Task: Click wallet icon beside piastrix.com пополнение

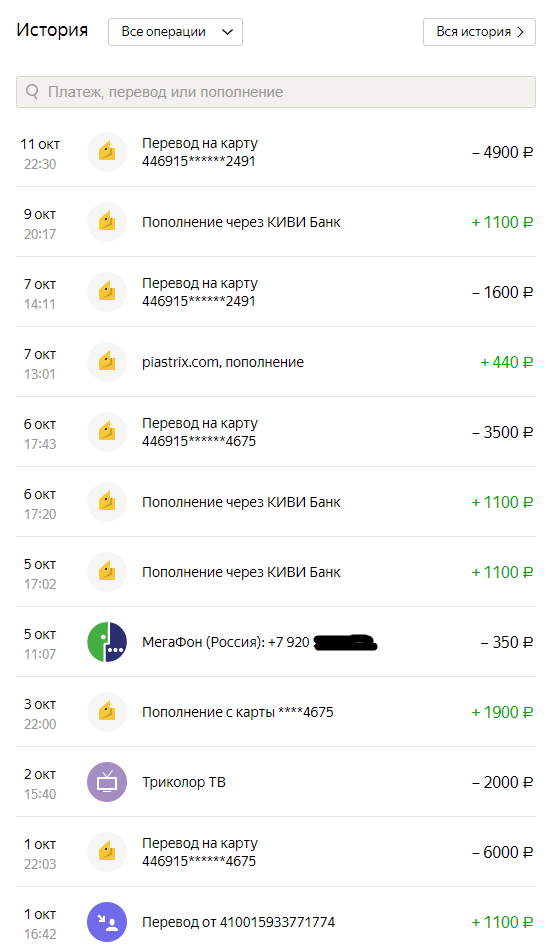Action: 107,362
